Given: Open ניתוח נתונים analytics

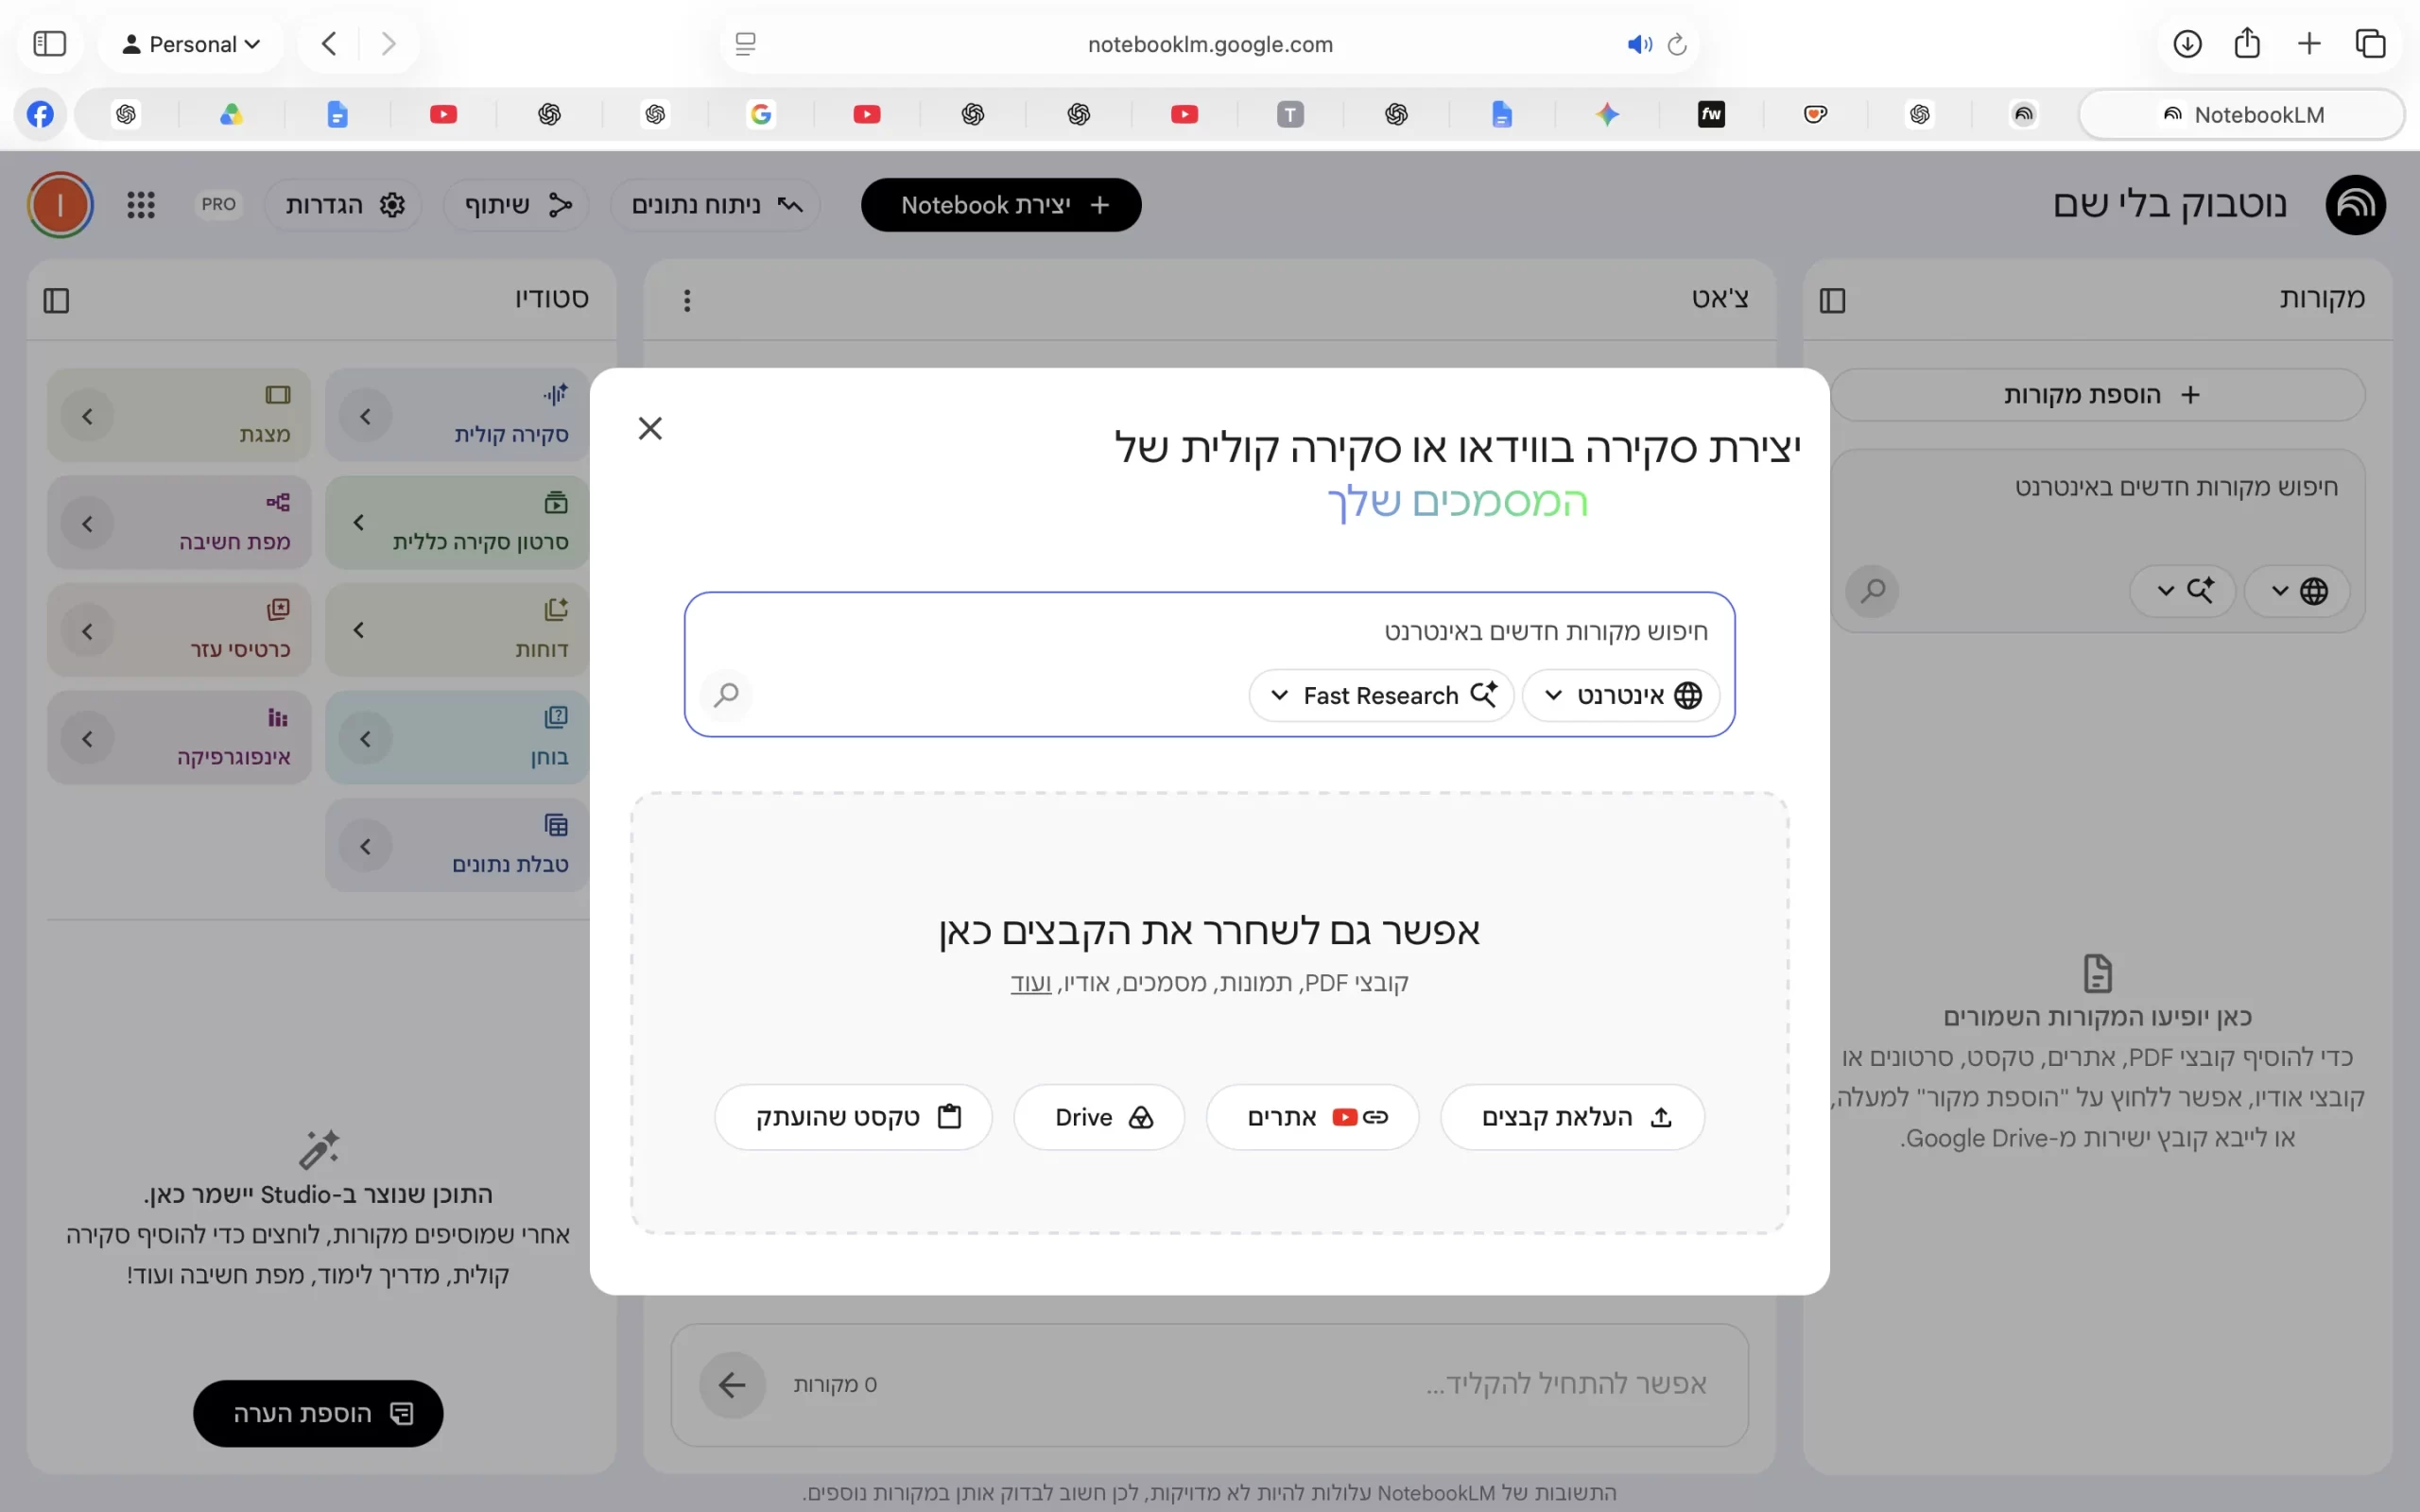Looking at the screenshot, I should 715,205.
